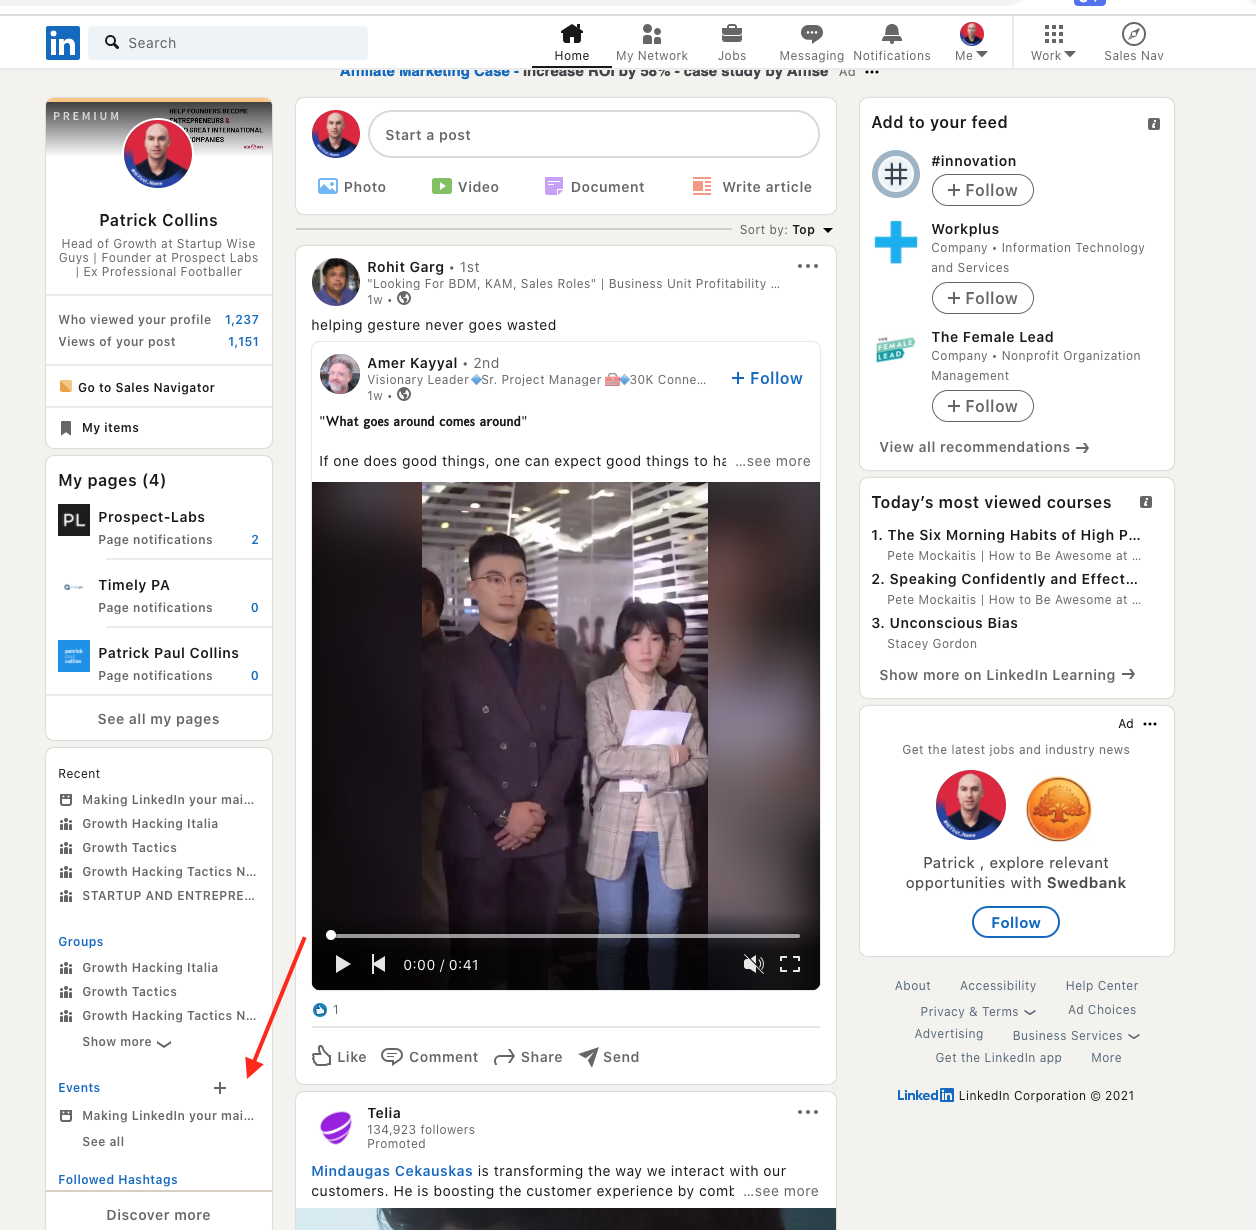Follow Swedbank from the ad

[x=1016, y=922]
